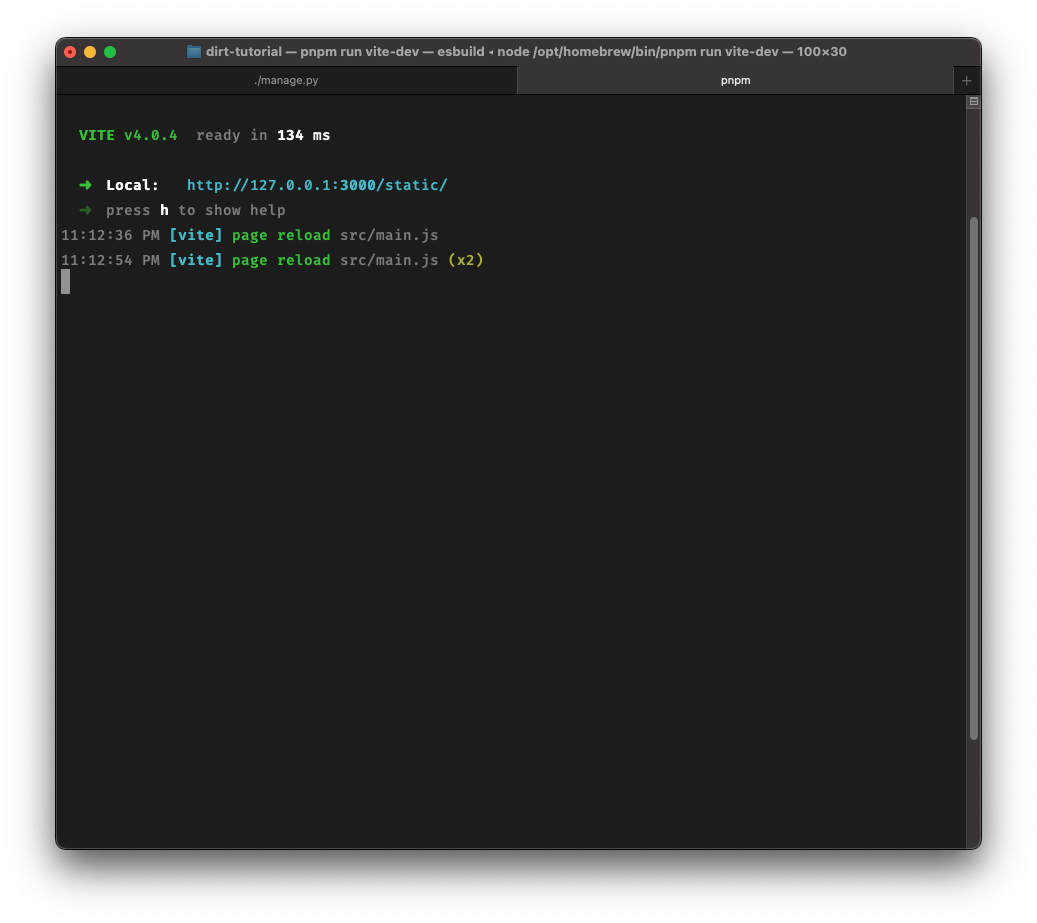Click the folder icon in title bar
The height and width of the screenshot is (923, 1037).
pos(194,52)
